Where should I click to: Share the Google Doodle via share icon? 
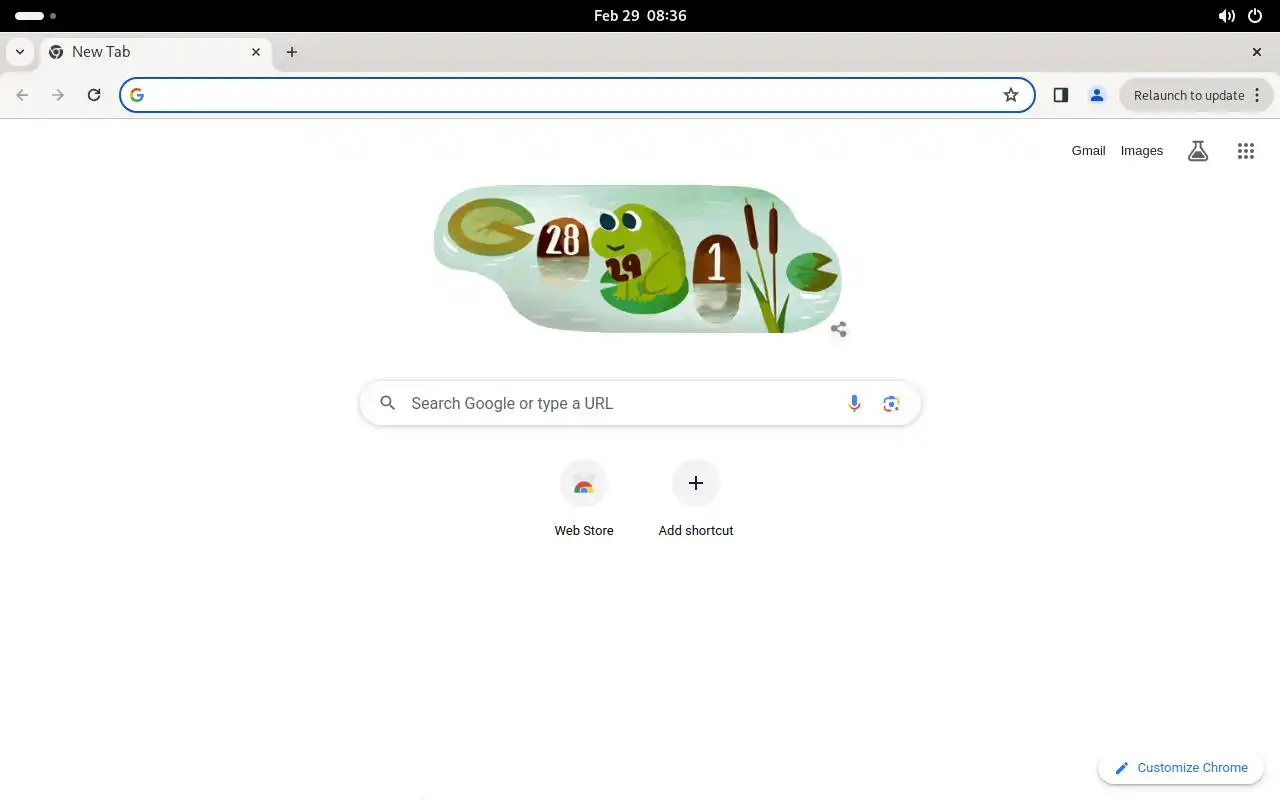pyautogui.click(x=839, y=329)
